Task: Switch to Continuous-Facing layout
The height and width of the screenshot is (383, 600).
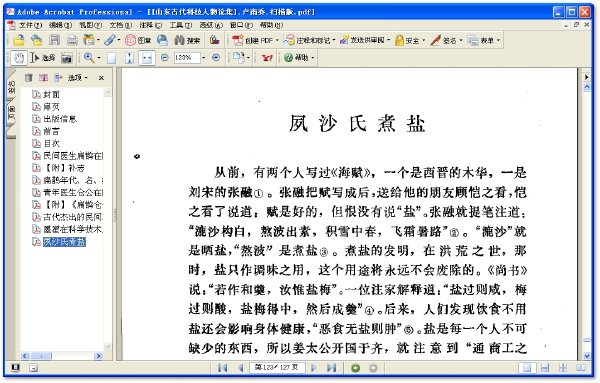Action: click(563, 368)
